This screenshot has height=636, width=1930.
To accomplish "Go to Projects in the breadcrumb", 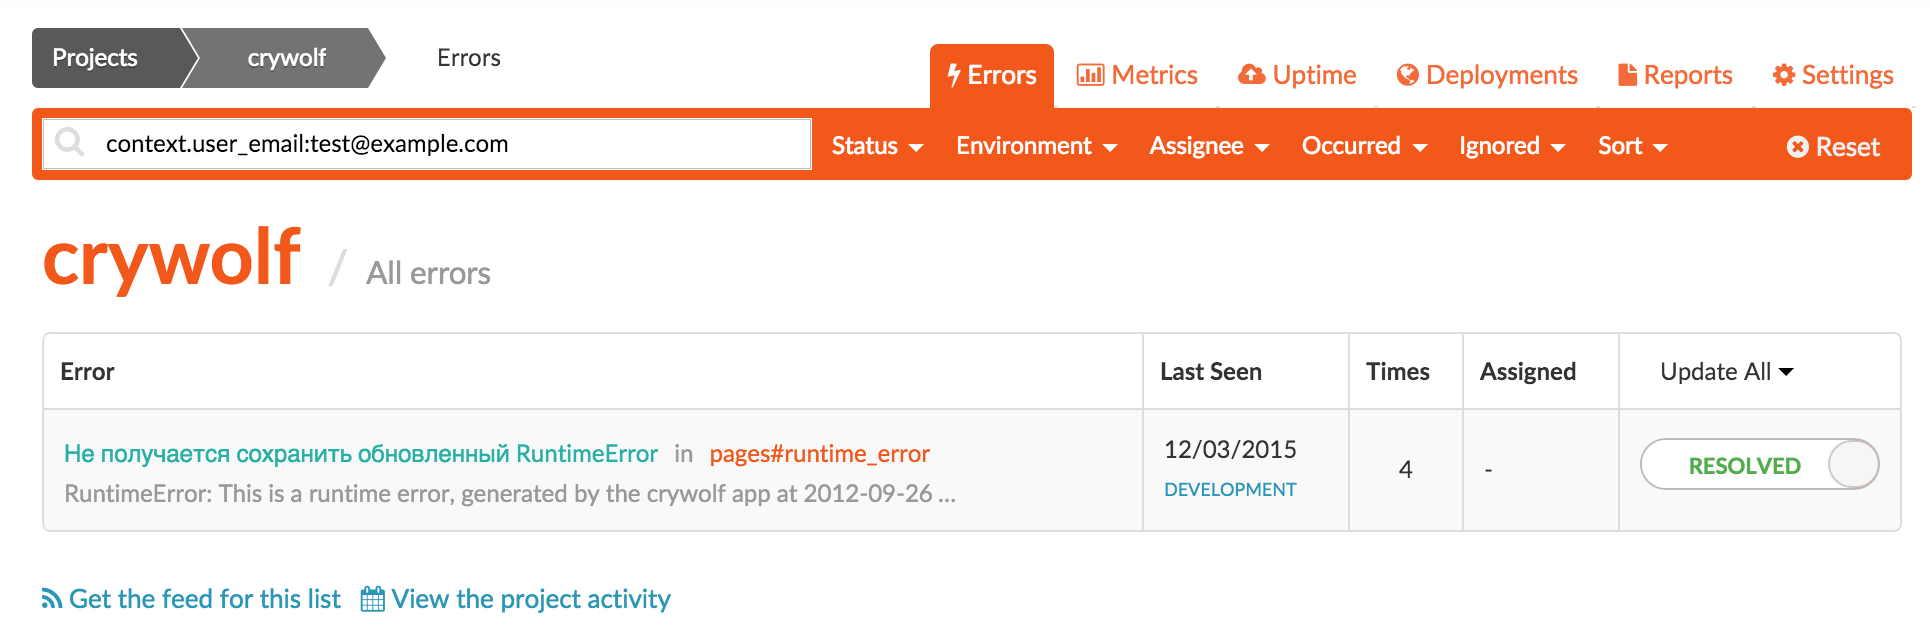I will [x=95, y=58].
